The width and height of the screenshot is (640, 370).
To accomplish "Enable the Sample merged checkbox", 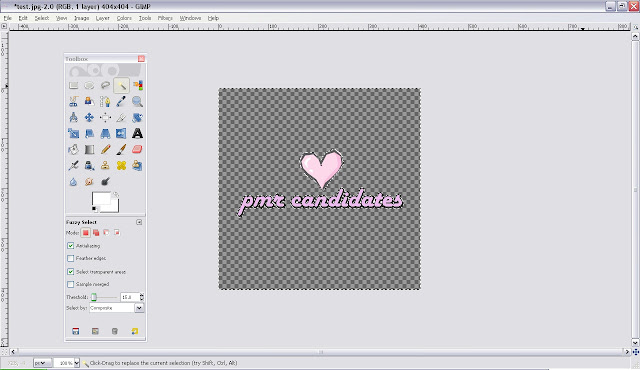I will click(x=71, y=284).
